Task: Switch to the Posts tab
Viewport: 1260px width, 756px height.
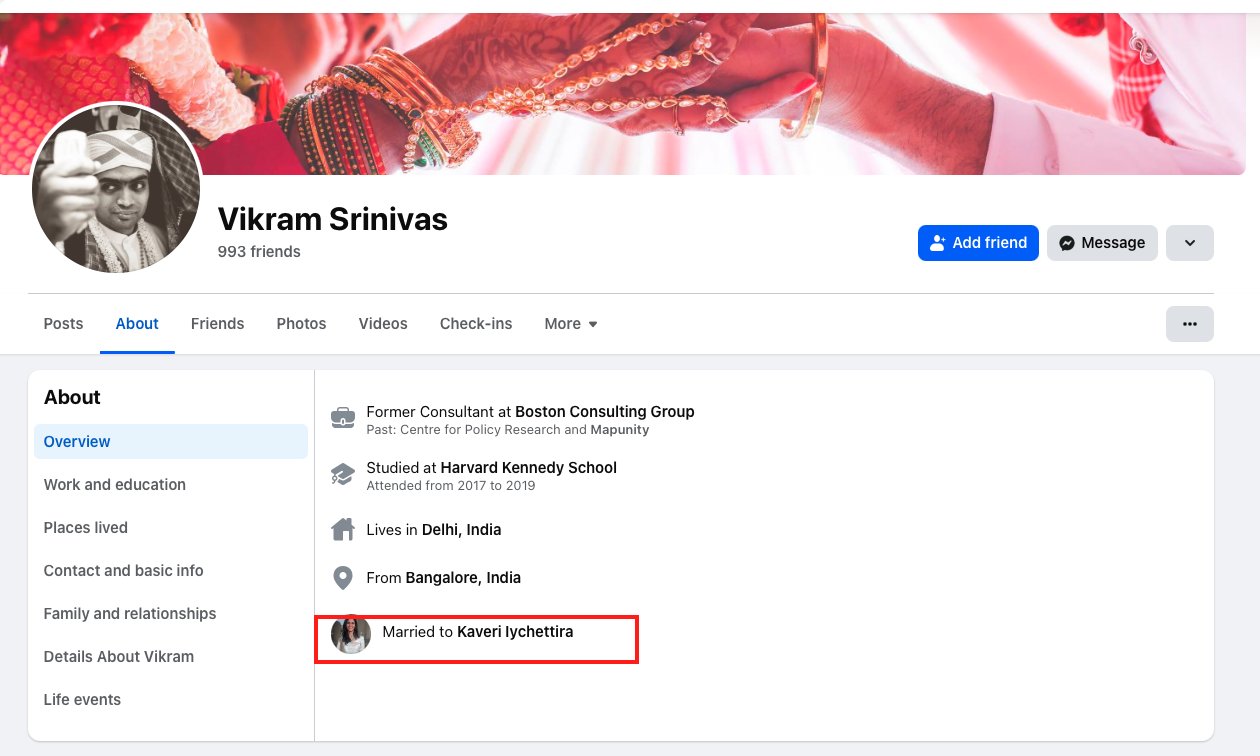Action: tap(64, 324)
